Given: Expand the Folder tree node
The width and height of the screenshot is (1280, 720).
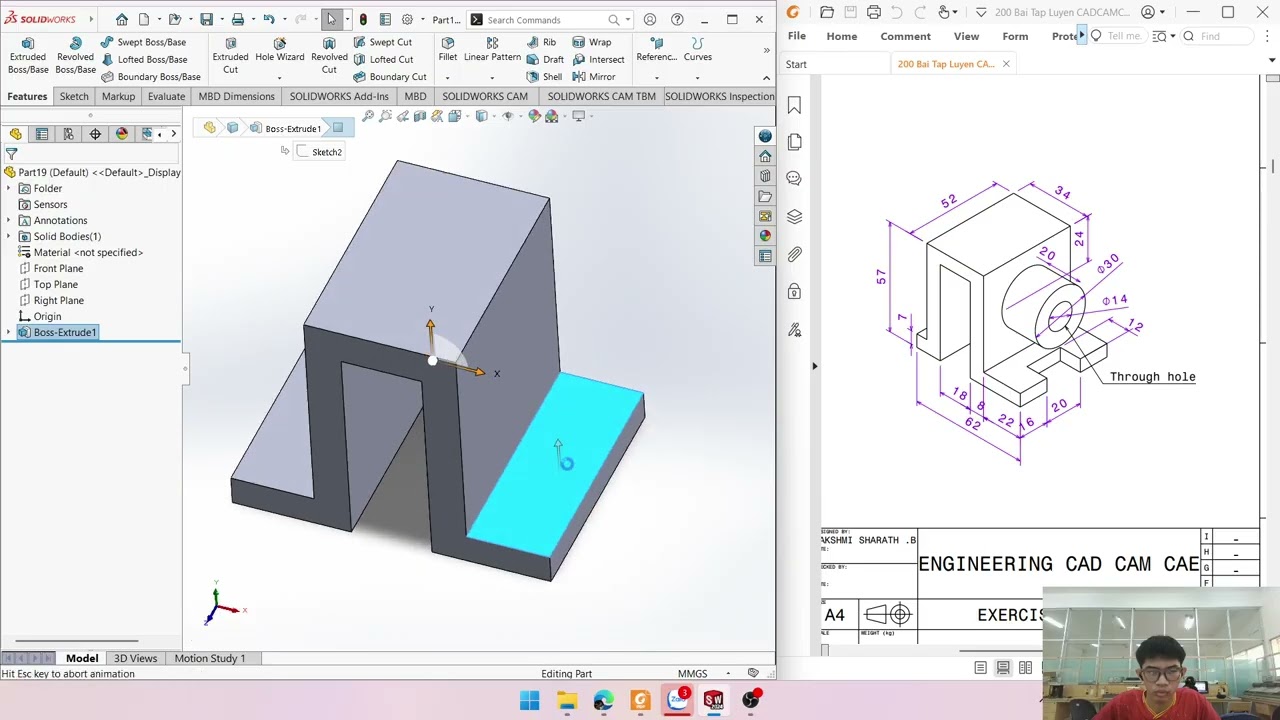Looking at the screenshot, I should pyautogui.click(x=9, y=188).
